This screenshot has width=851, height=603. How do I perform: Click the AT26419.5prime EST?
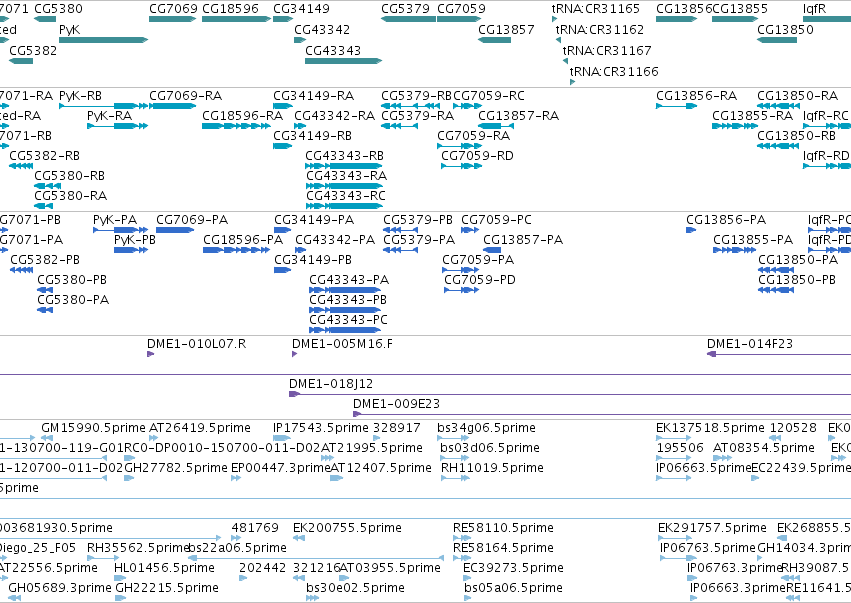point(154,438)
